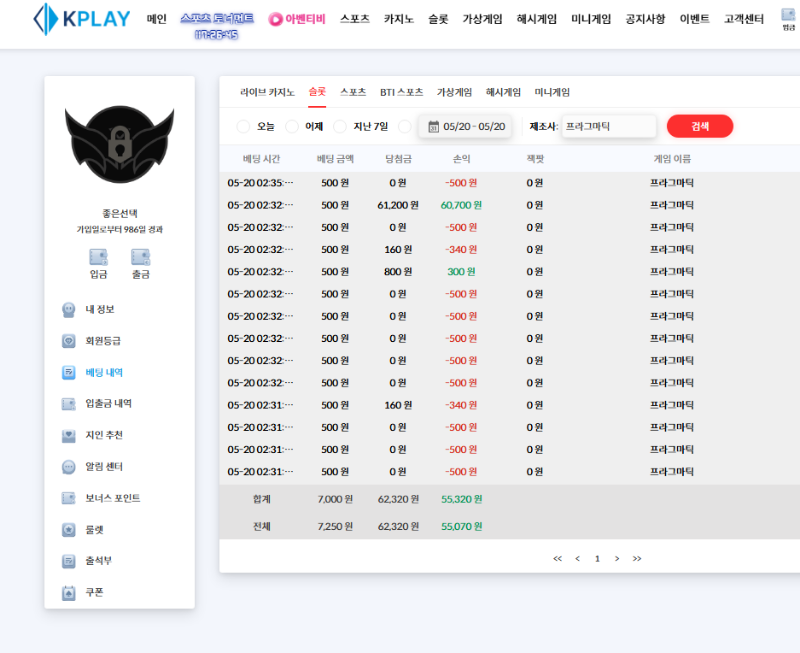Open the 쿠폰 sidebar link
Screen dimensions: 800x653
tap(94, 592)
